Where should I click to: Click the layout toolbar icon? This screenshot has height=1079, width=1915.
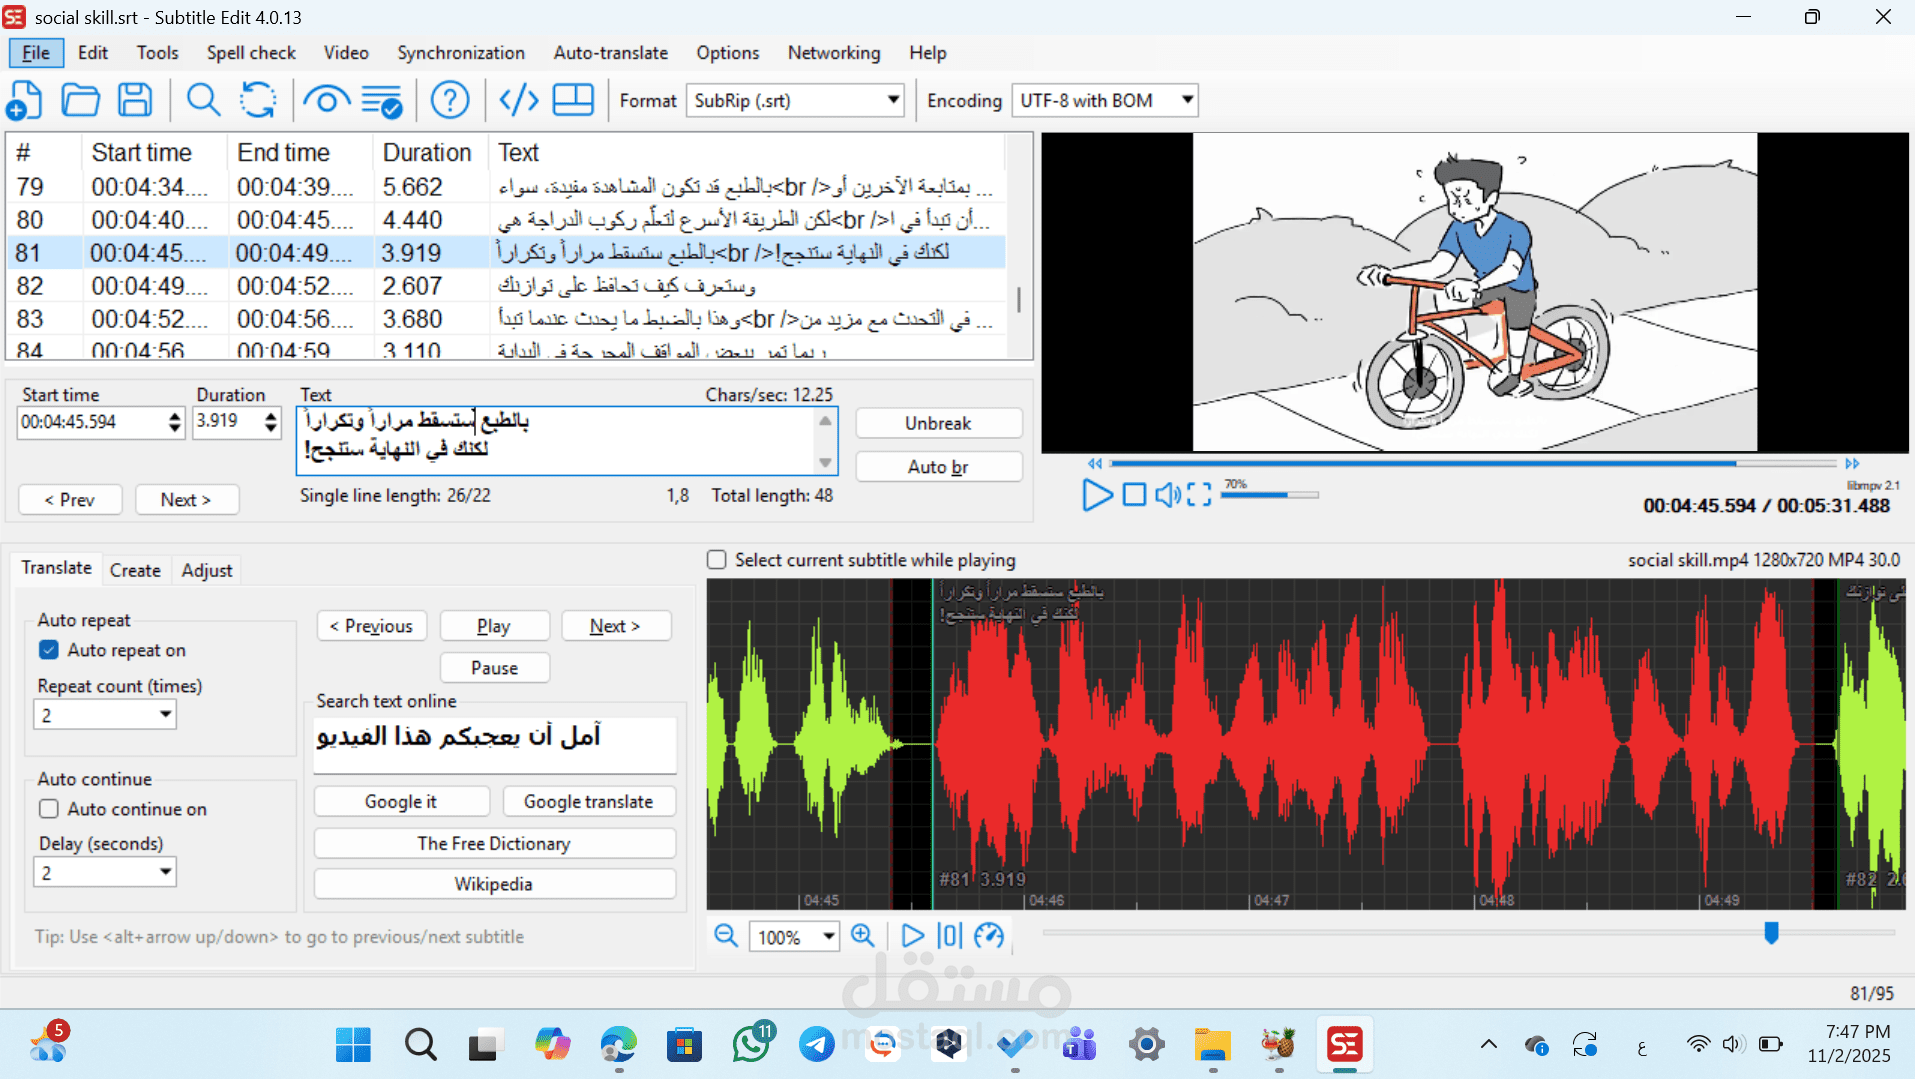(x=573, y=100)
